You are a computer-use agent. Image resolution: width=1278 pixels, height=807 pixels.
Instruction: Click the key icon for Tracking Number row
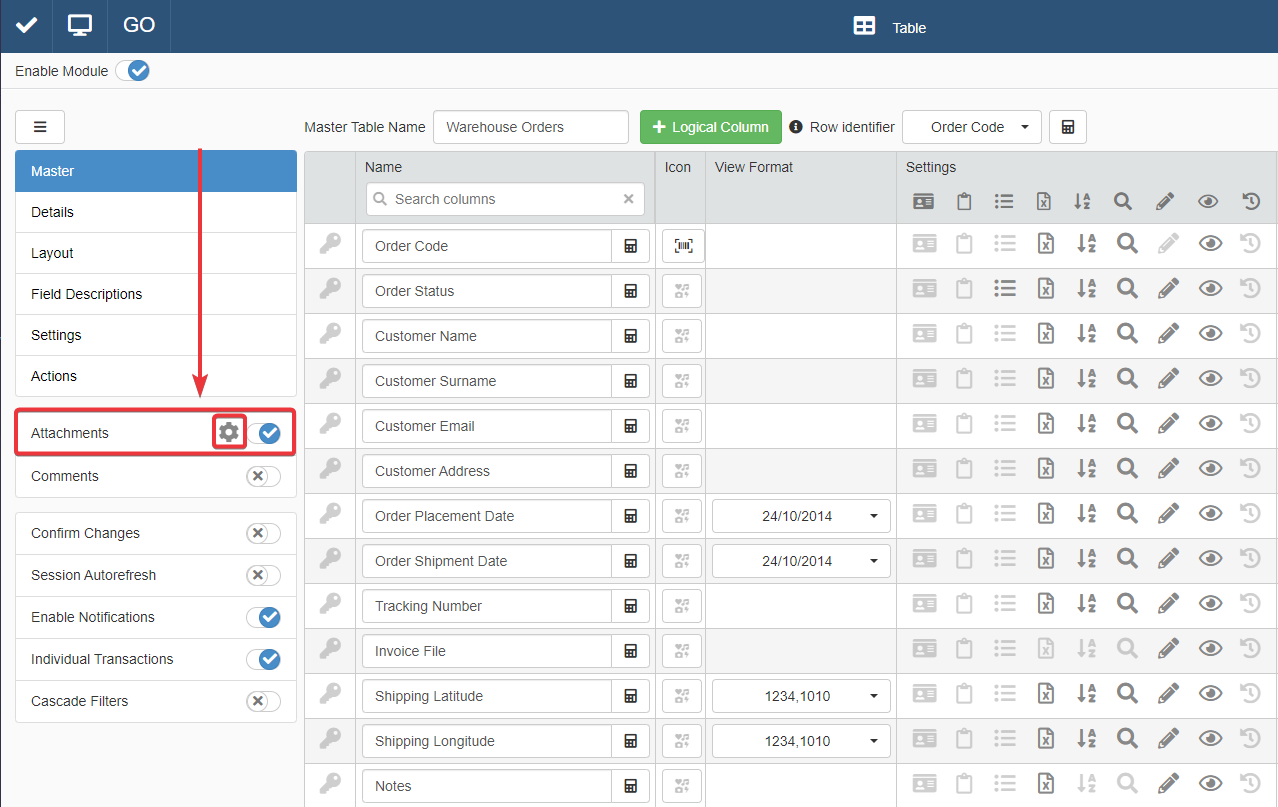point(329,604)
